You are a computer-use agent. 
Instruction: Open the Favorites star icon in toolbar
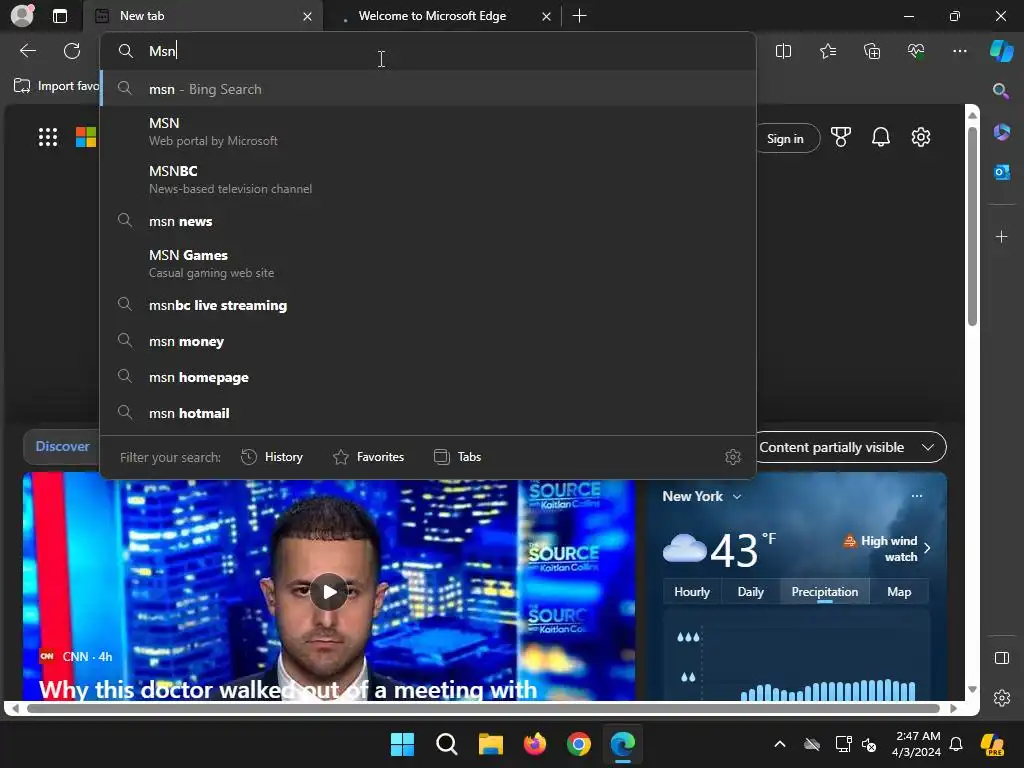827,51
